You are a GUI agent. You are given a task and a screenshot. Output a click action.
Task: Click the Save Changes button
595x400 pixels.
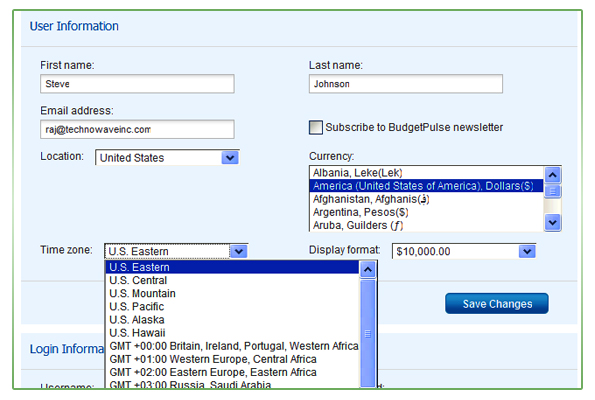click(497, 304)
